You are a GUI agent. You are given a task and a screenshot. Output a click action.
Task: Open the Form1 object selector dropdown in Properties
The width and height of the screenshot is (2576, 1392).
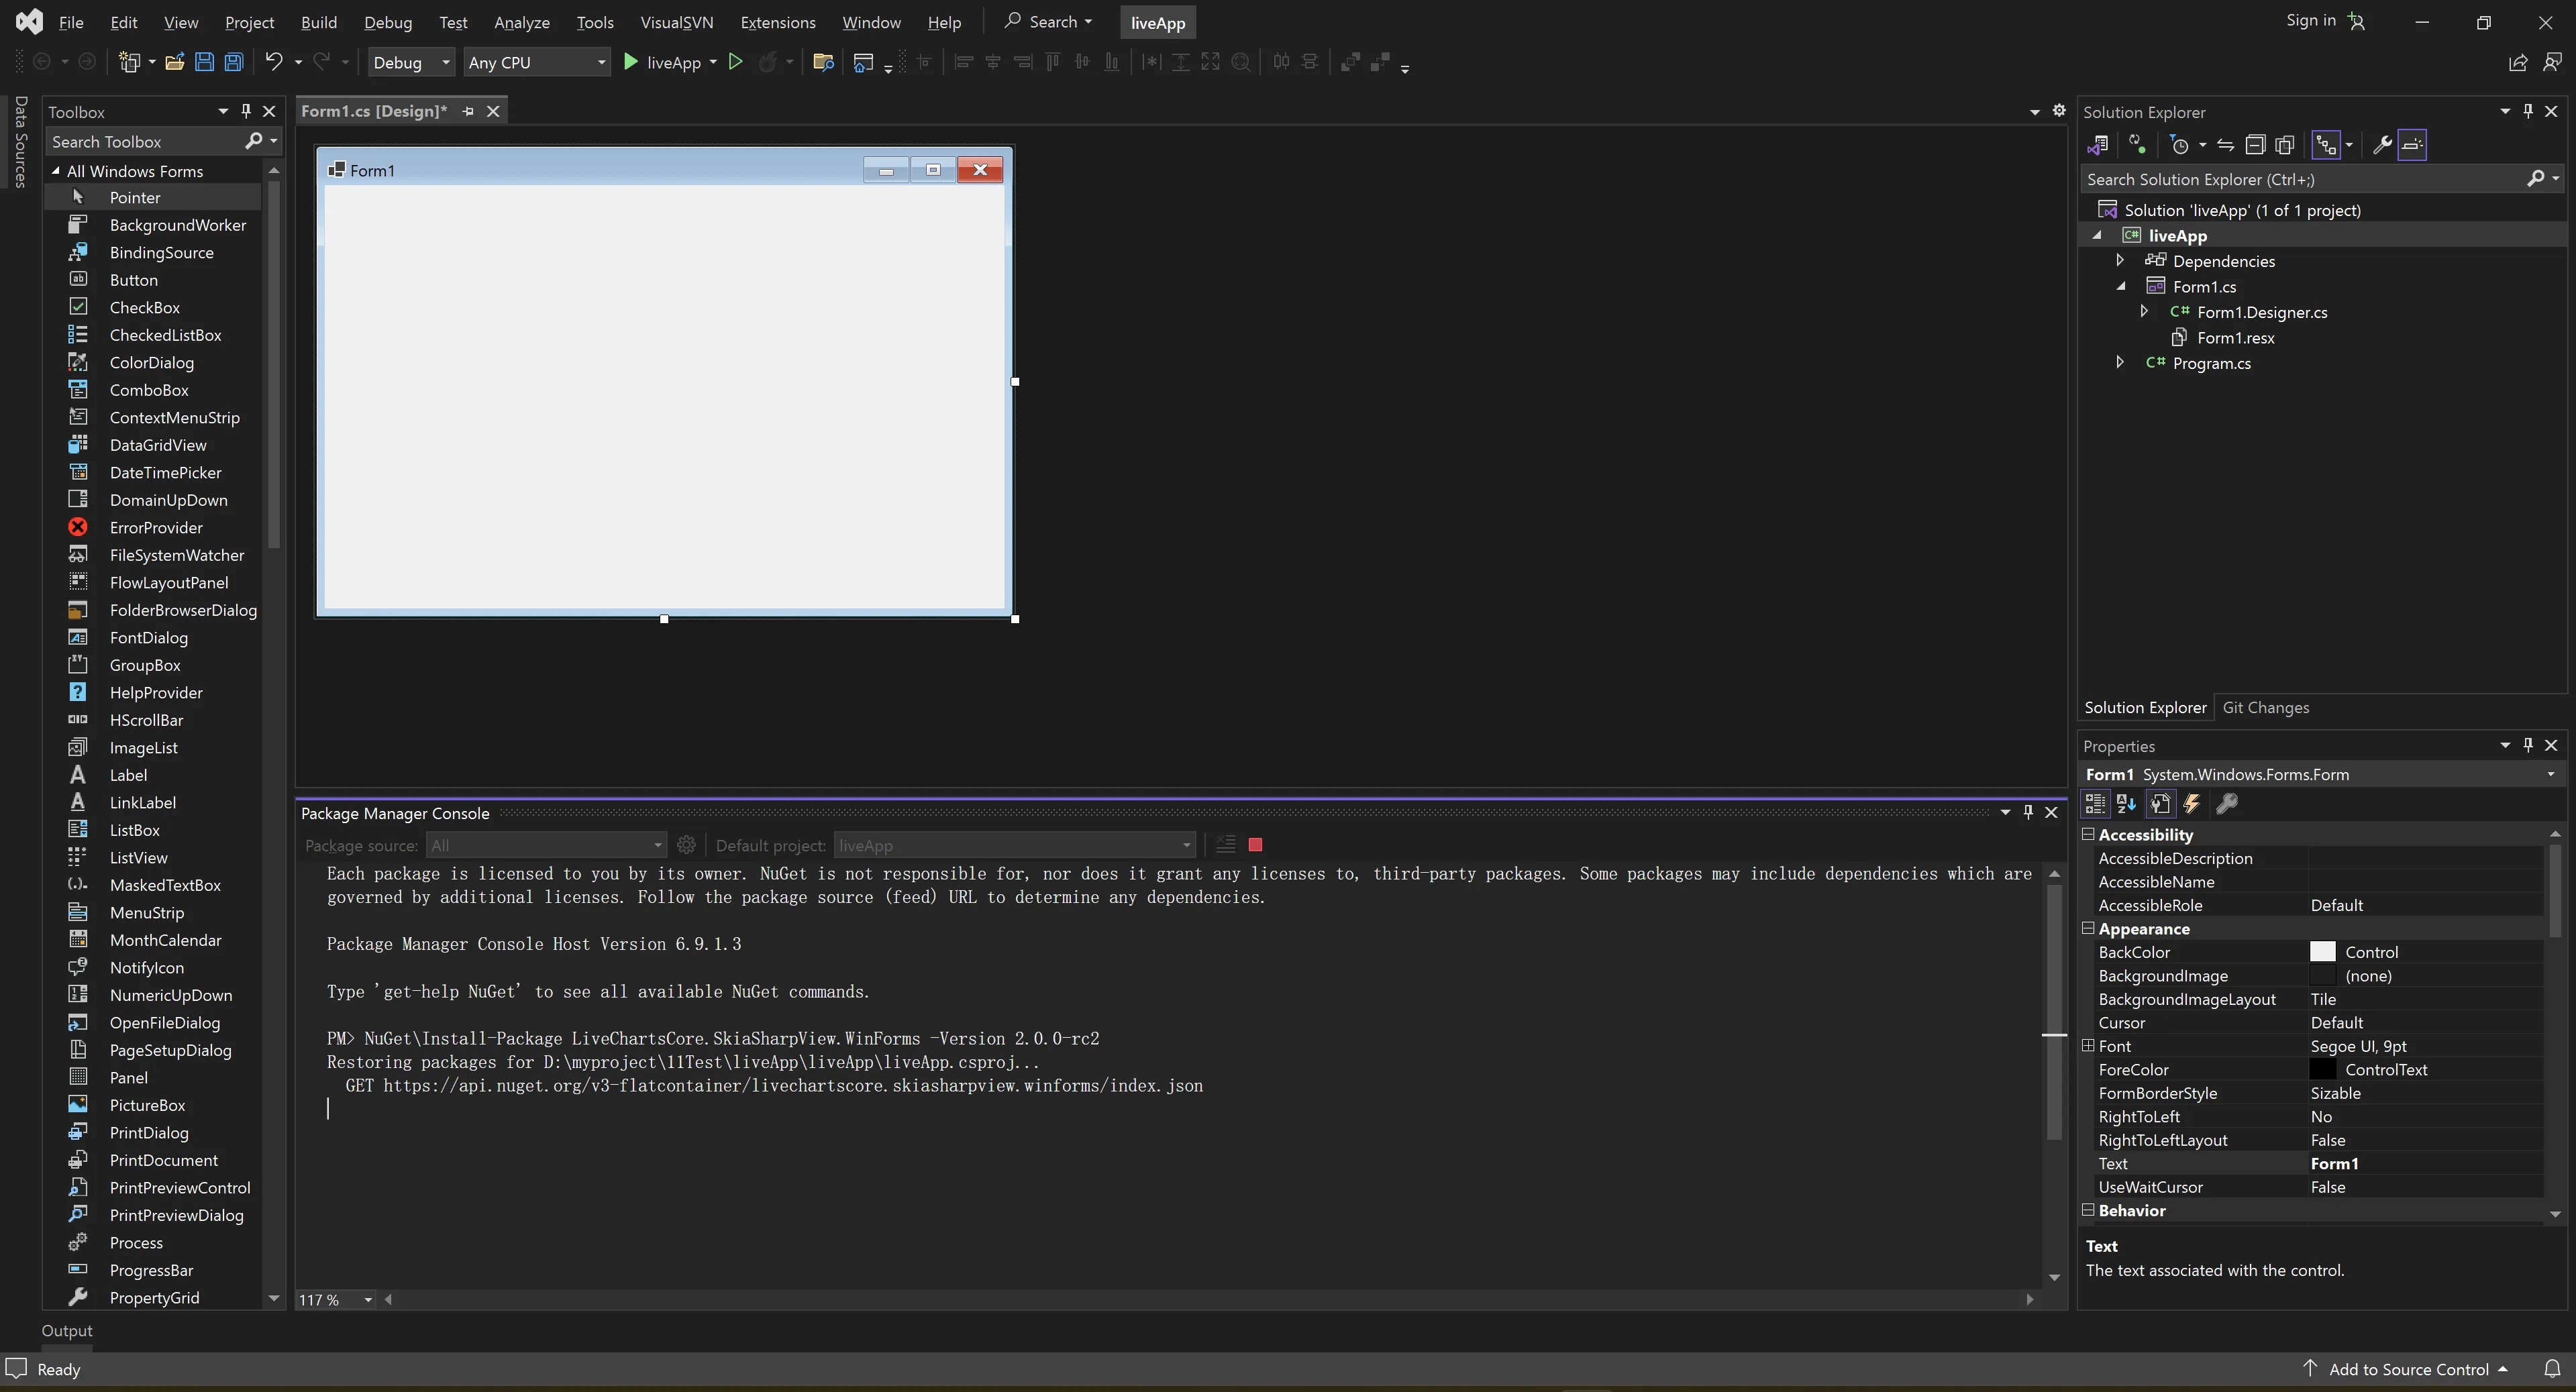pos(2551,774)
